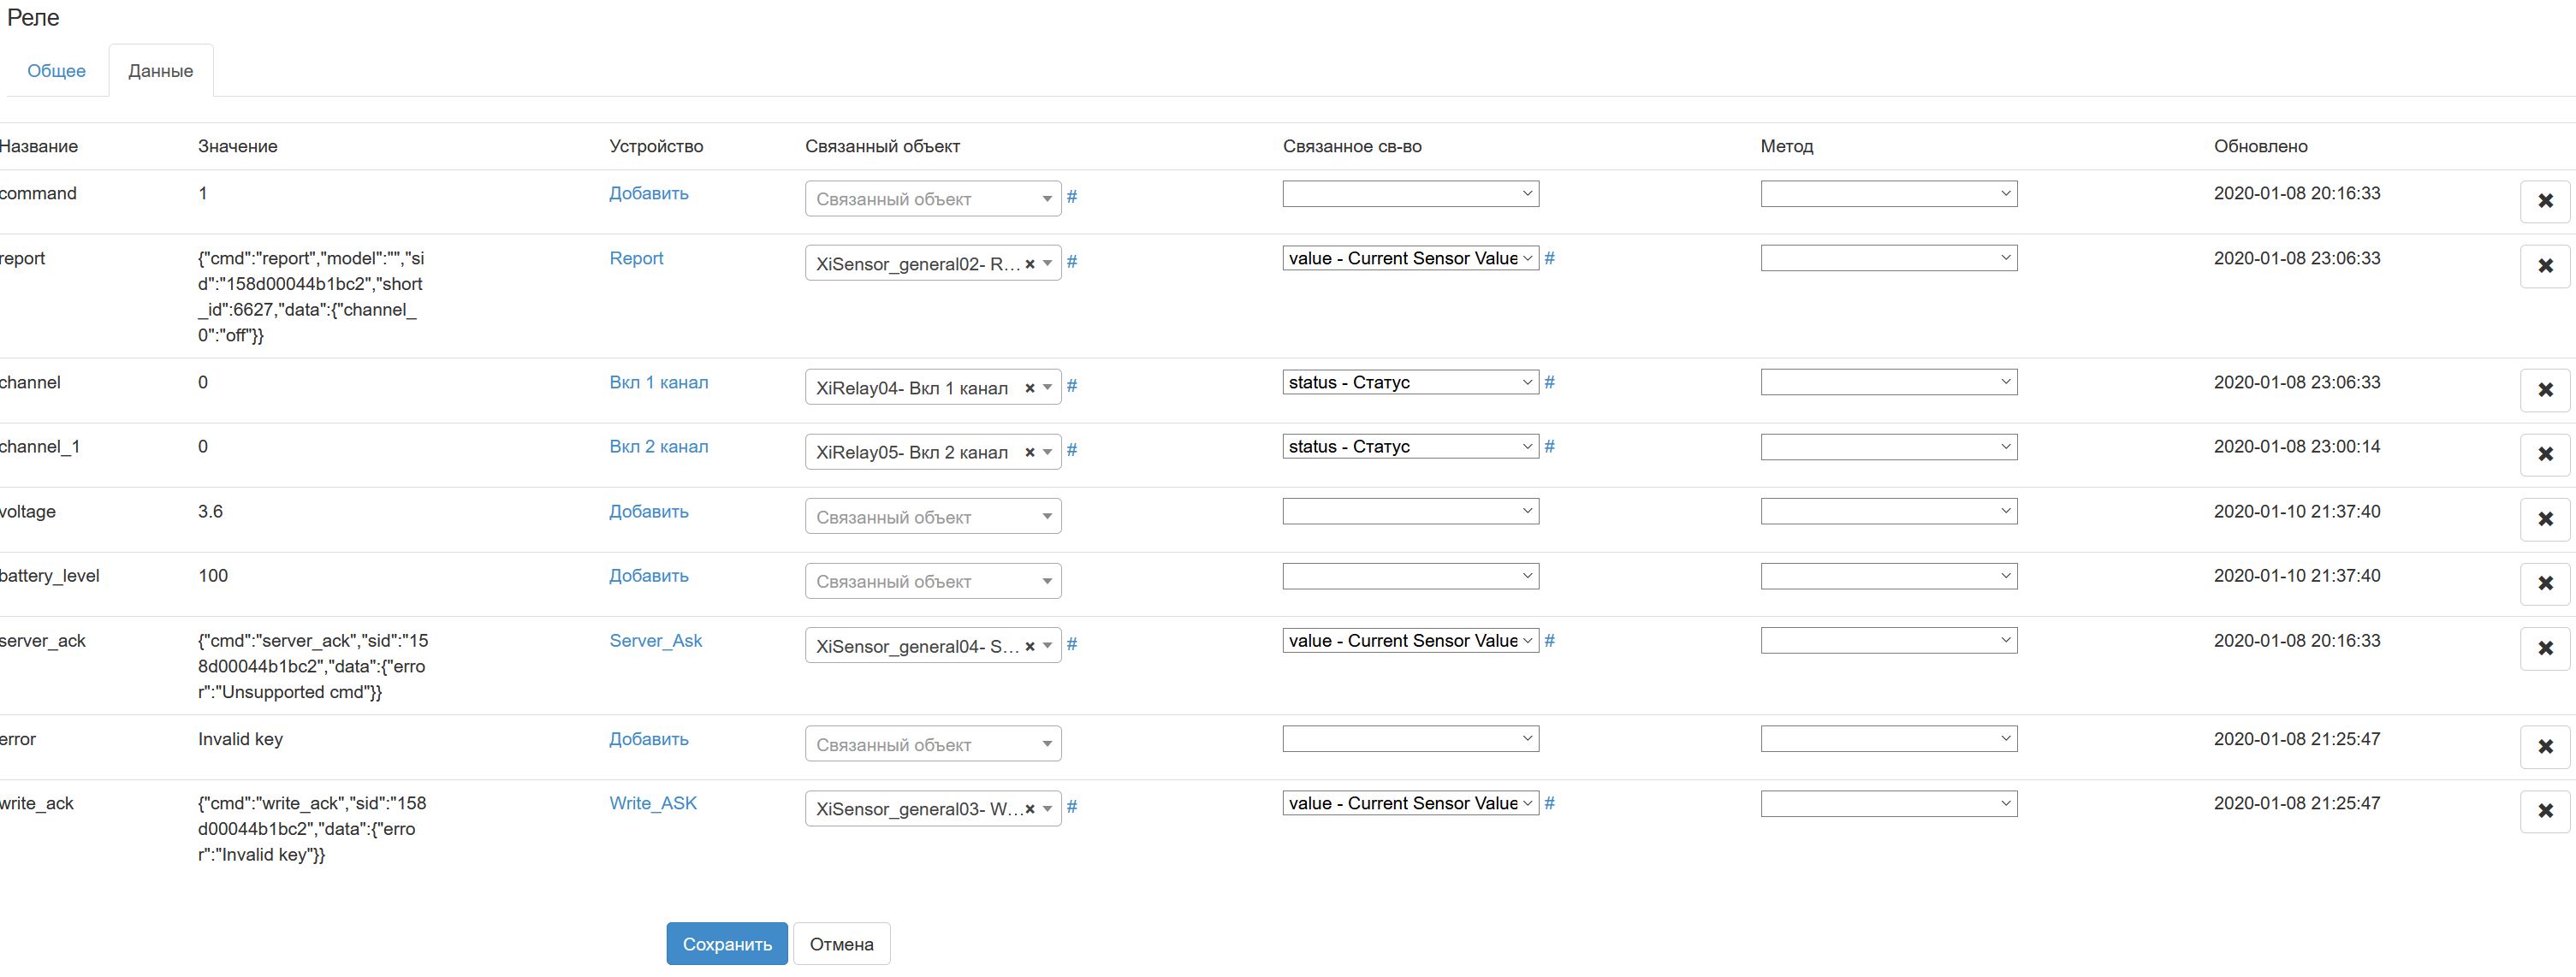Clear XiRelay04 linked object with small x

(1029, 388)
